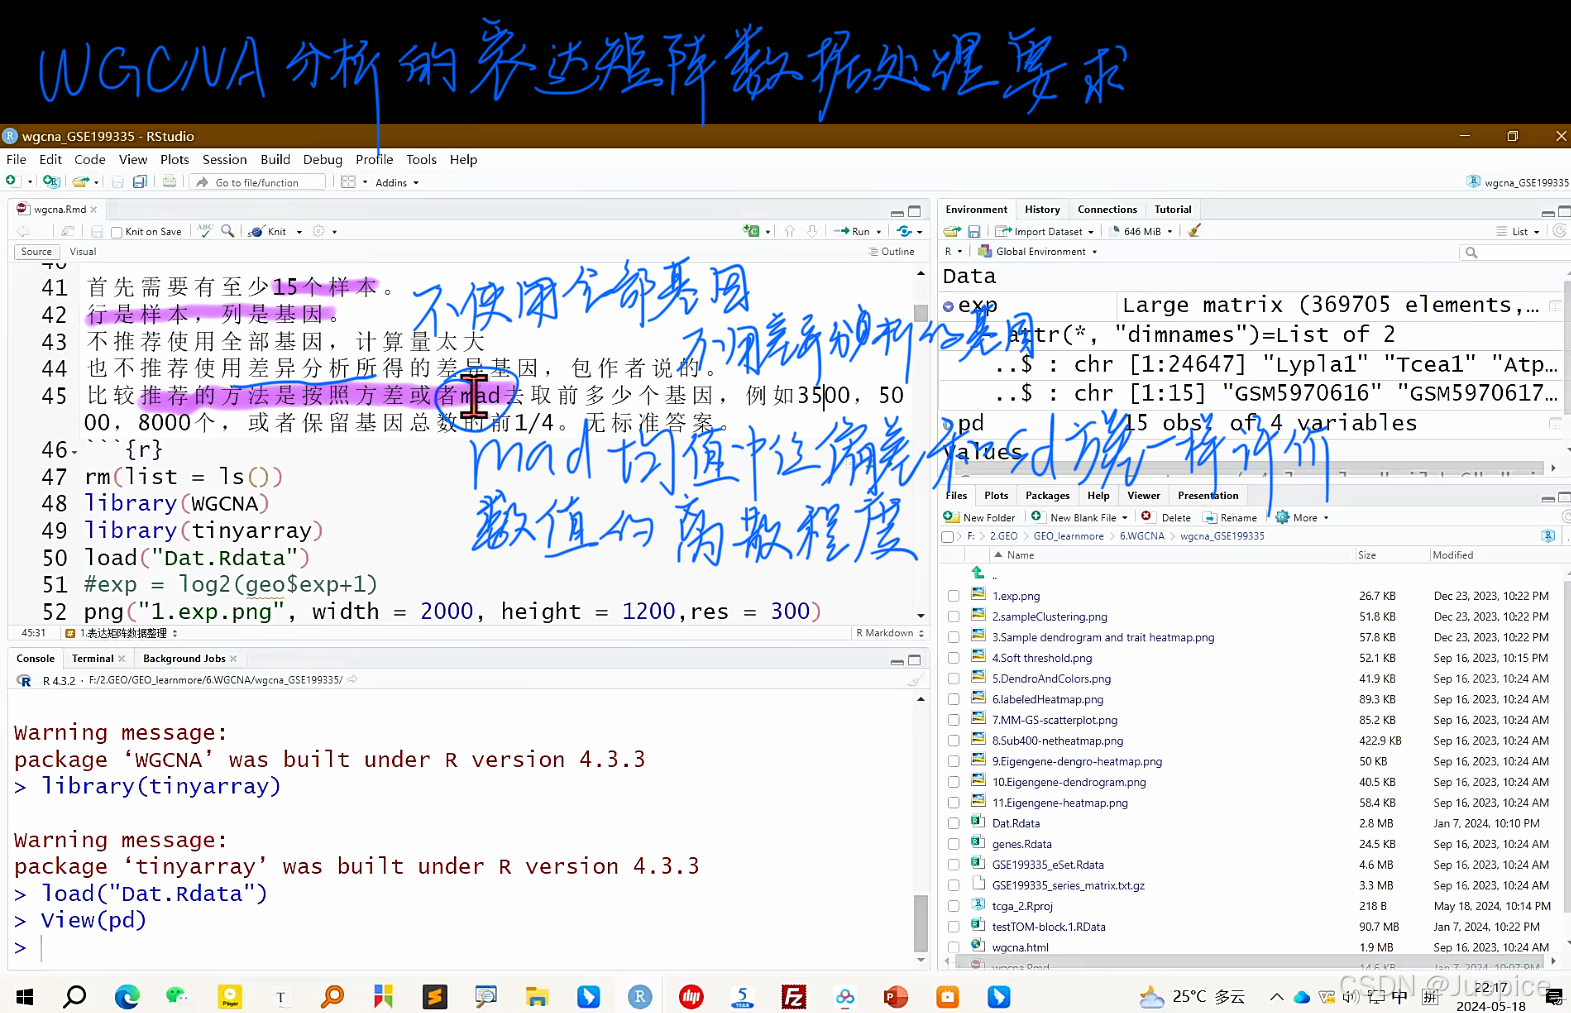Click the New Folder button
Screen dimensions: 1571x1013
(980, 517)
